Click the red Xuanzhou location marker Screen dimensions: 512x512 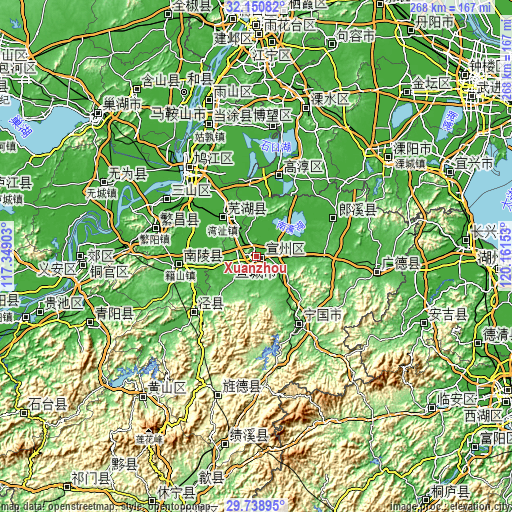[x=256, y=256]
